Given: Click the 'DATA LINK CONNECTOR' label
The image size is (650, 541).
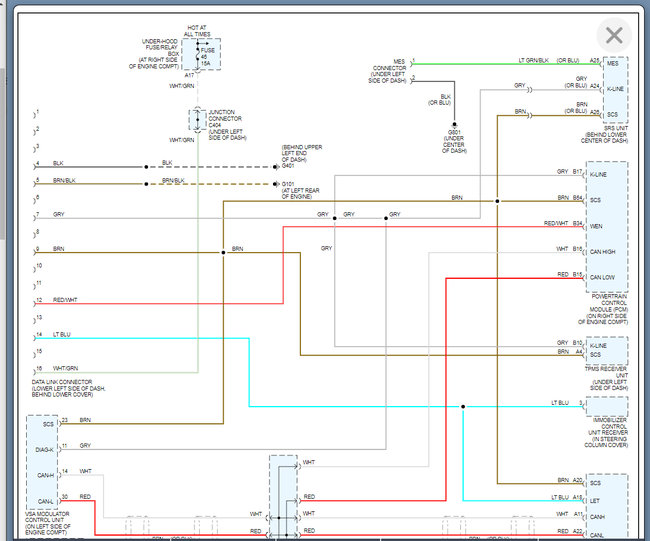Looking at the screenshot, I should coord(62,382).
